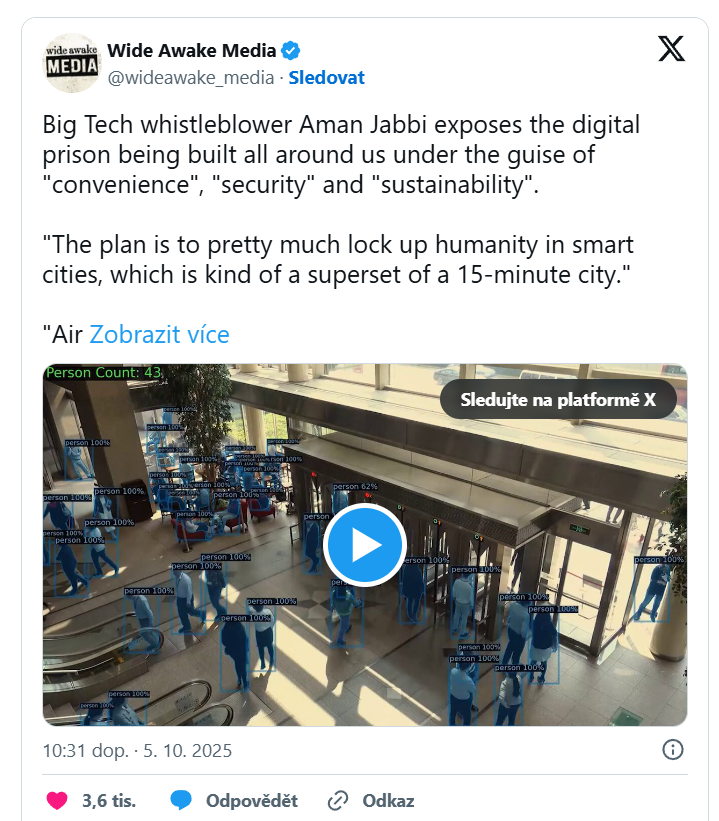Open the X logo link
The image size is (719, 821).
671,48
